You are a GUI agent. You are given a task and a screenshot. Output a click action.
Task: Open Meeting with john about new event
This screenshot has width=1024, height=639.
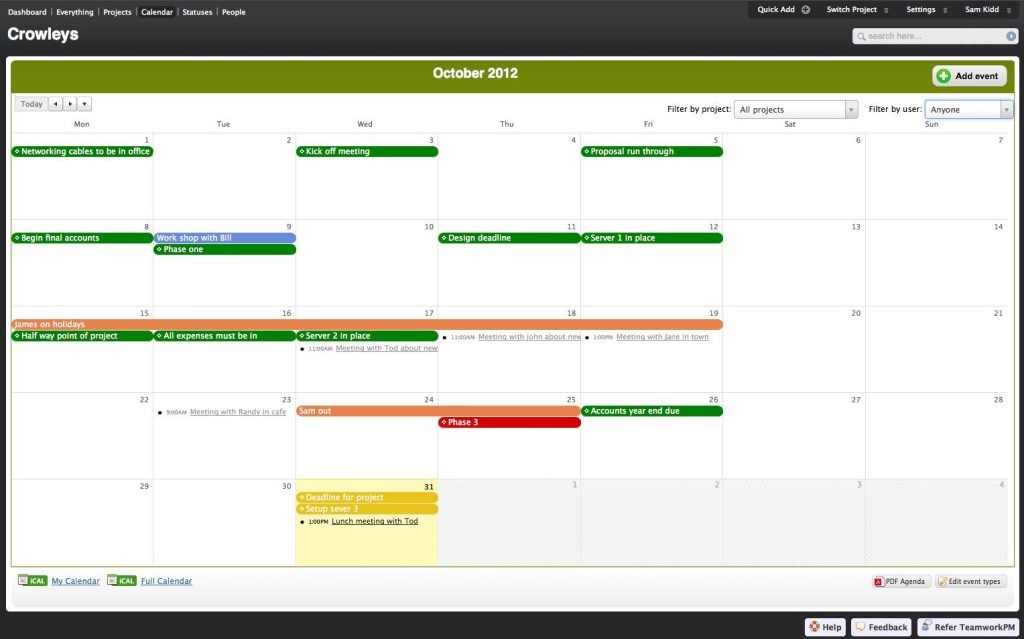point(530,337)
